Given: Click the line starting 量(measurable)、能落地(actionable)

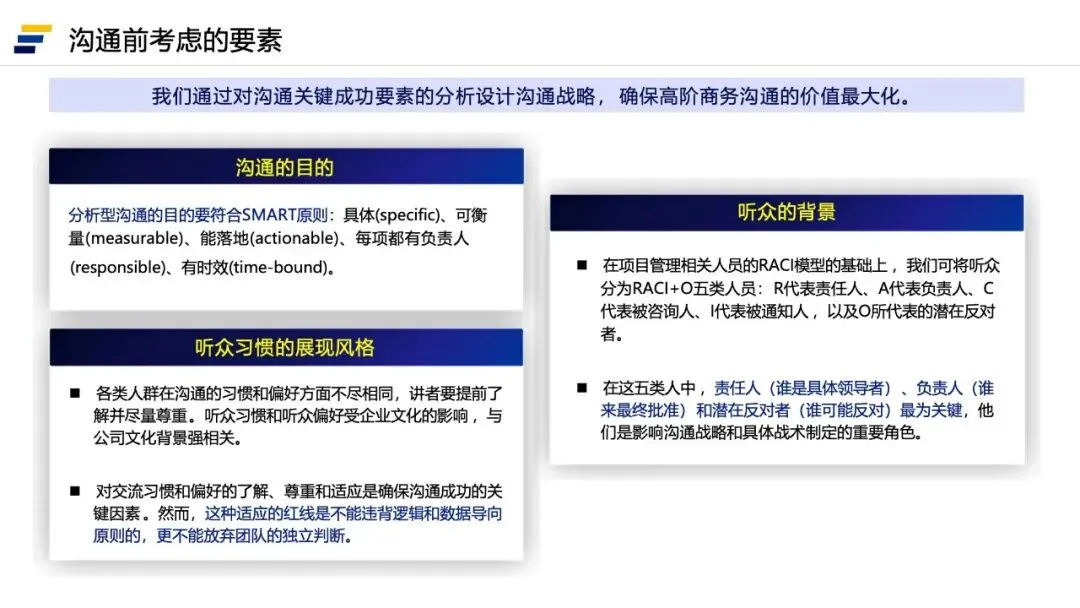Looking at the screenshot, I should pyautogui.click(x=269, y=238).
